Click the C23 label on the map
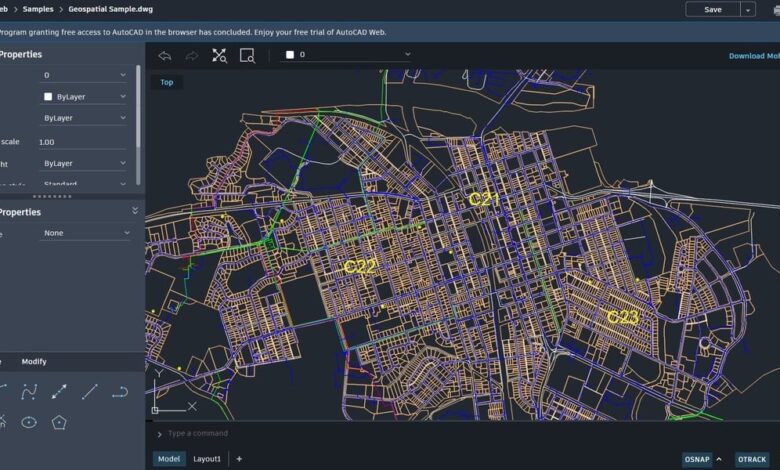This screenshot has height=470, width=780. tap(623, 317)
